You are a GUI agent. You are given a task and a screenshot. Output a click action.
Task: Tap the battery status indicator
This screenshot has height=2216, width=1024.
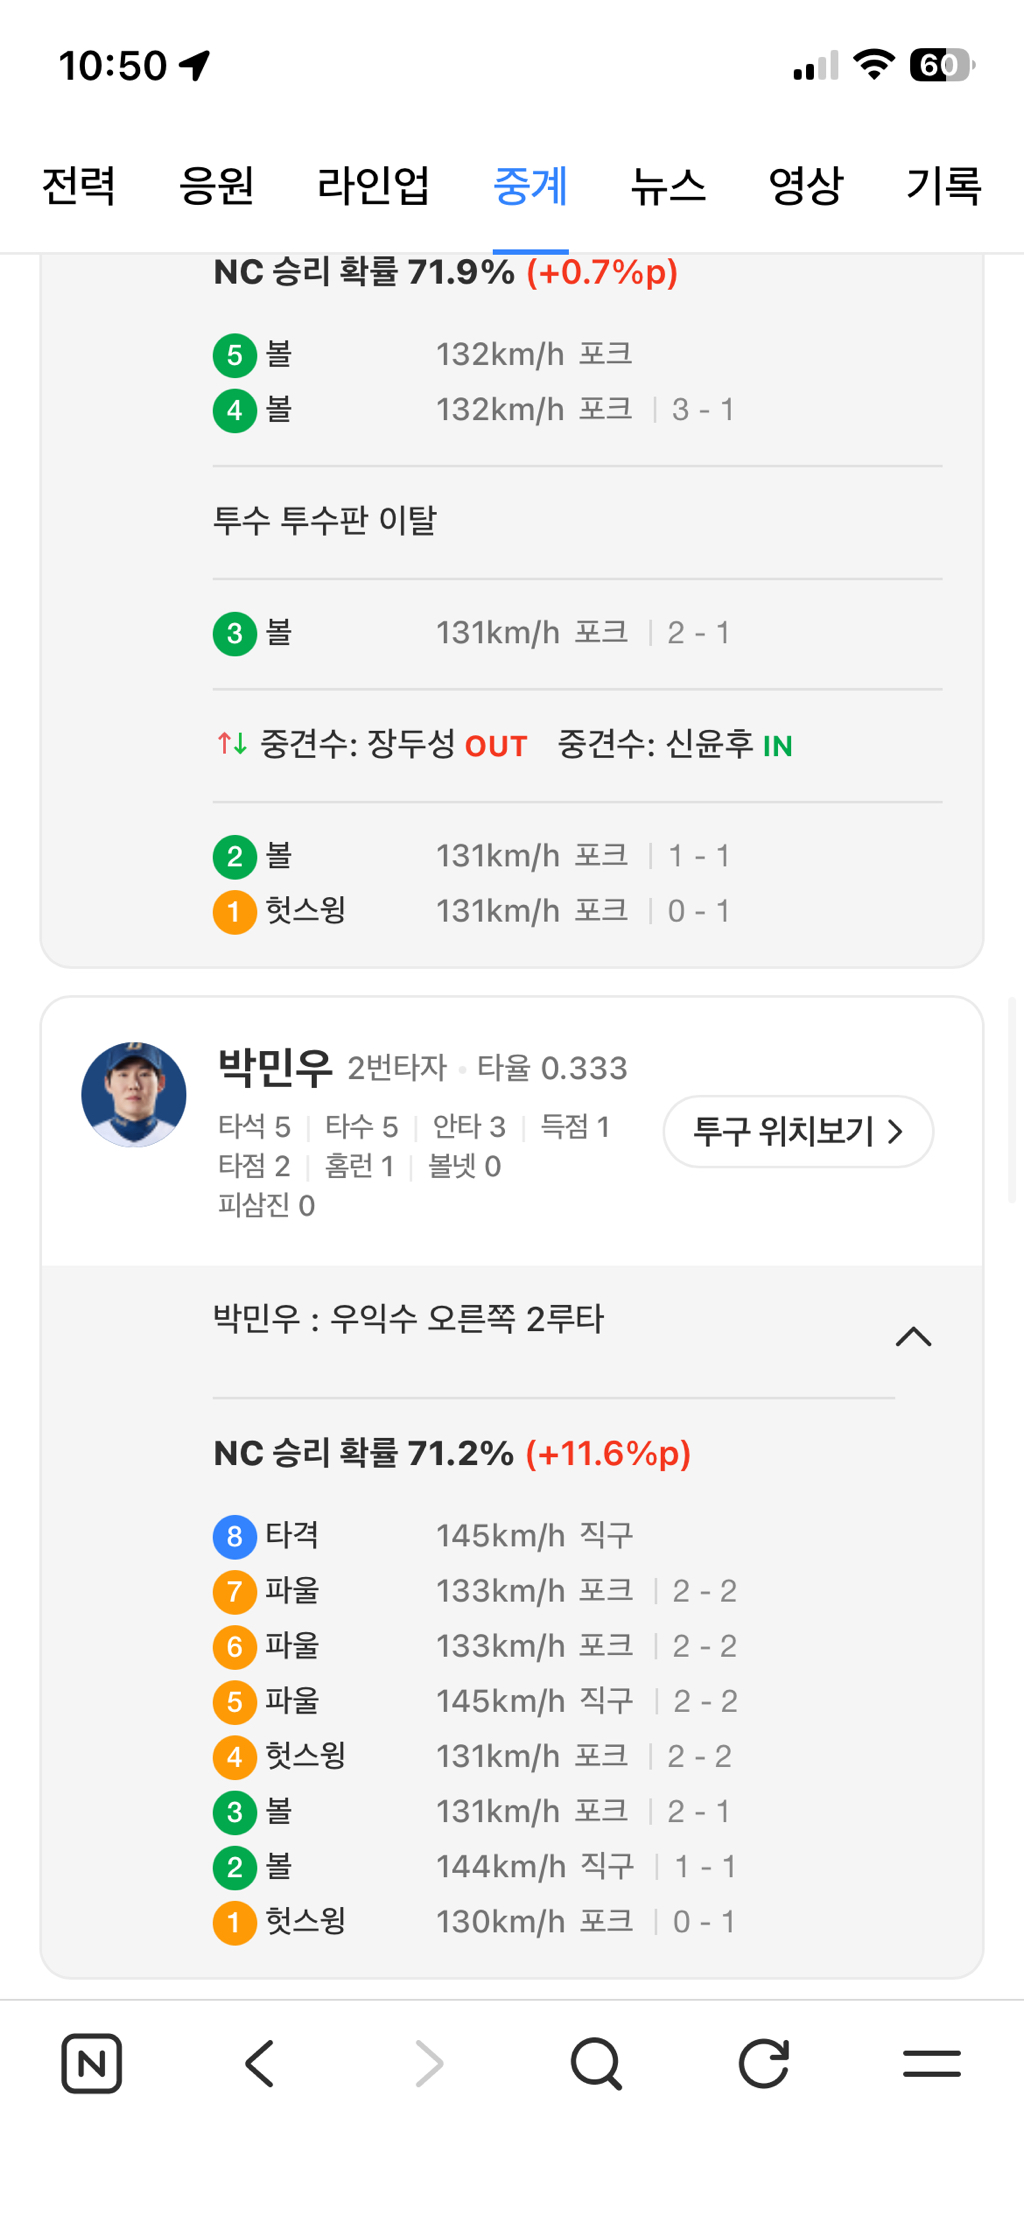coord(941,66)
